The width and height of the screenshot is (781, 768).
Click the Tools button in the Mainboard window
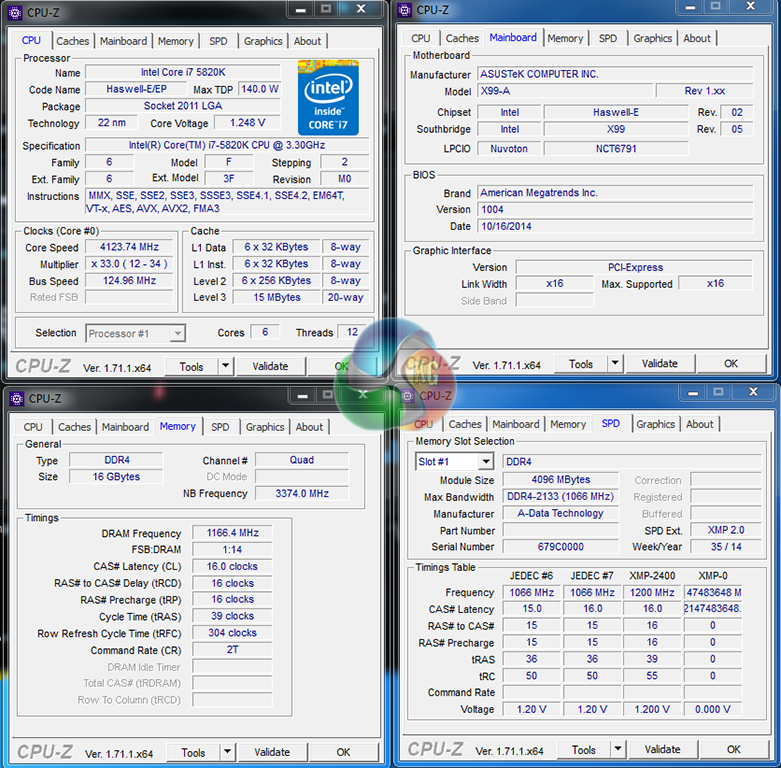coord(581,364)
